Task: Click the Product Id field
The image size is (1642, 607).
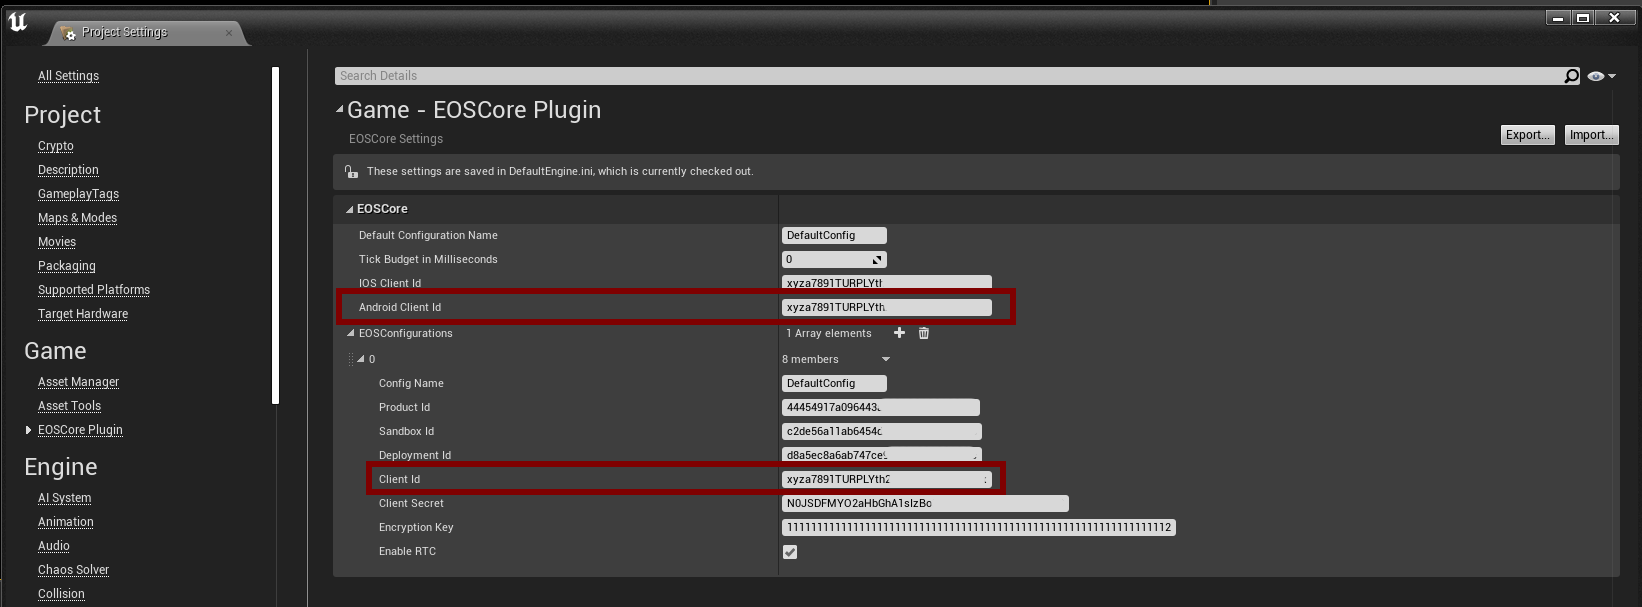Action: pos(881,408)
